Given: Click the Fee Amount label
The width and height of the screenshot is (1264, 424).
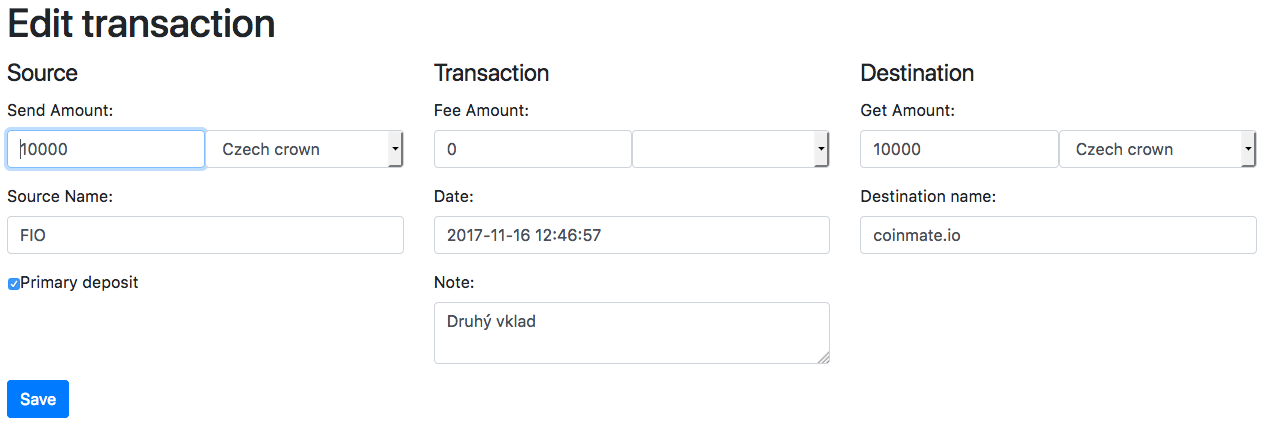Looking at the screenshot, I should tap(481, 110).
